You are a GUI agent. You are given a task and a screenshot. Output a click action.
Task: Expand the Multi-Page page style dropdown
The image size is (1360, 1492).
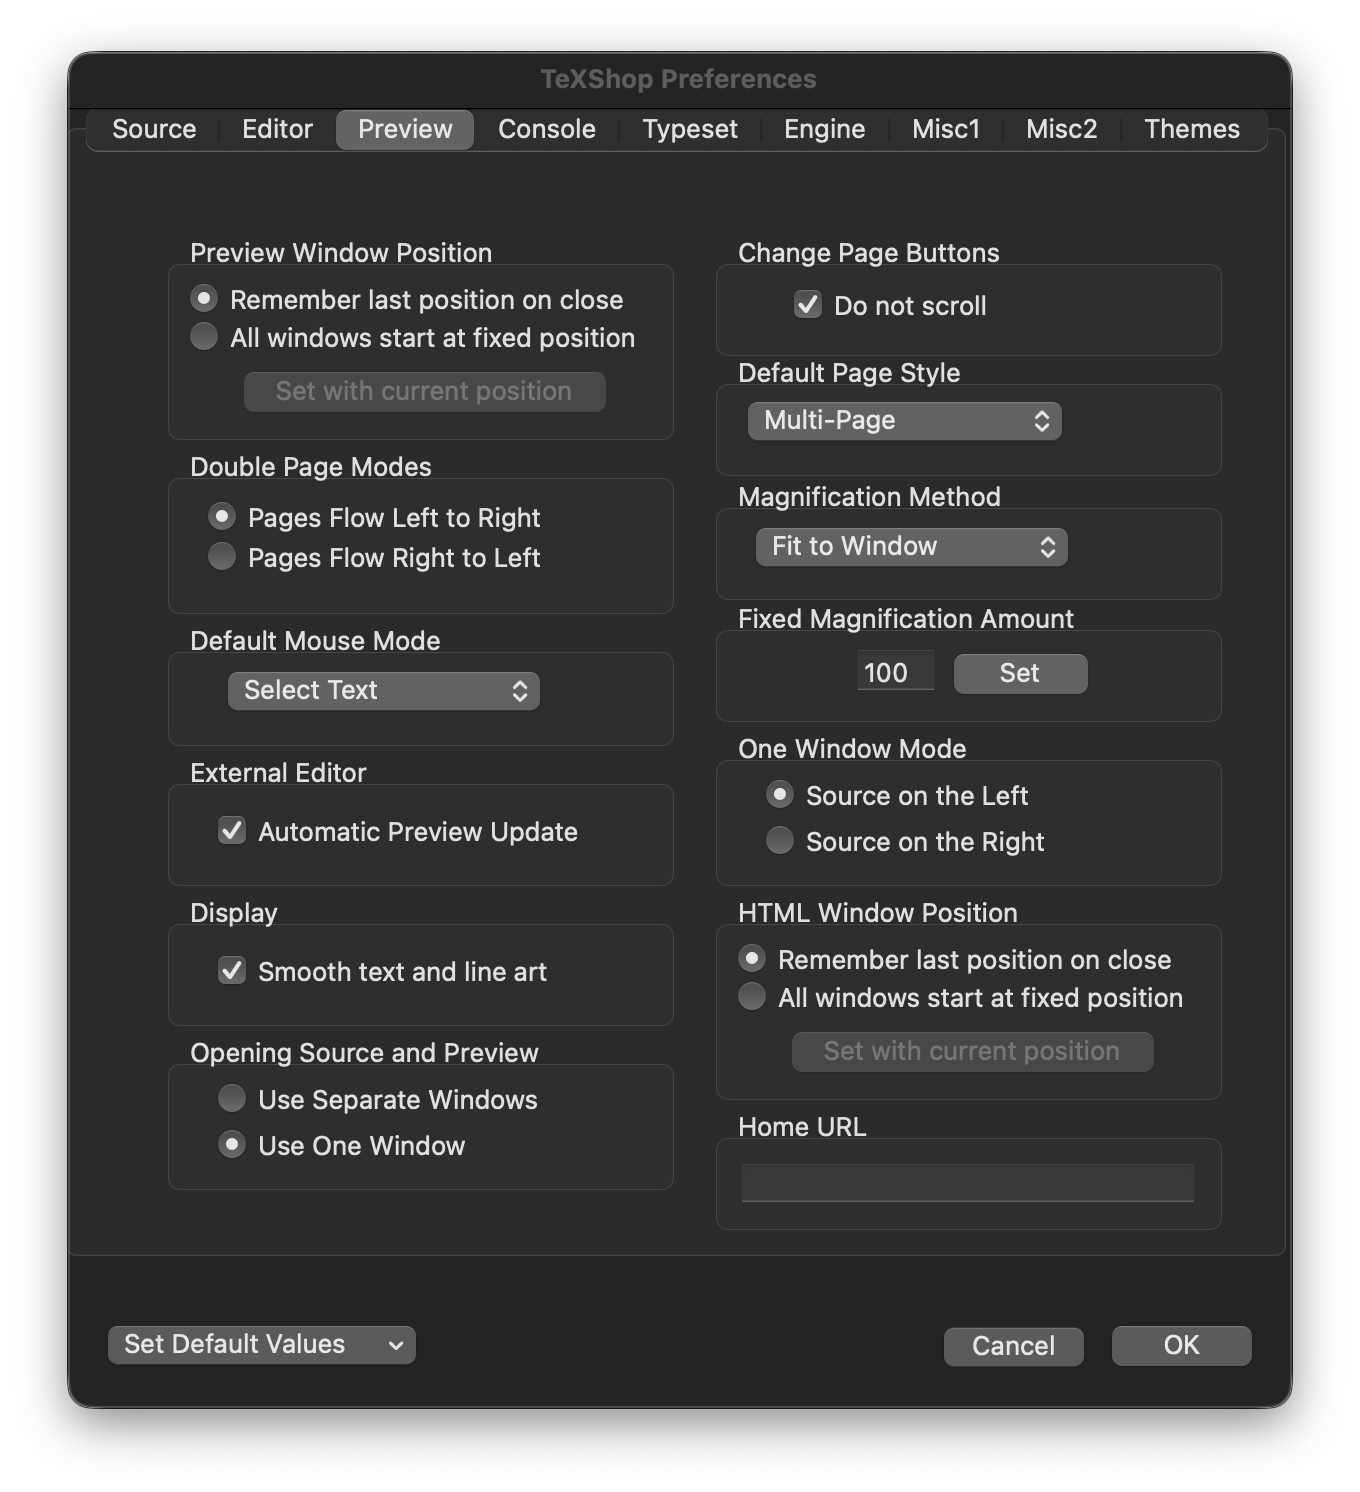904,421
